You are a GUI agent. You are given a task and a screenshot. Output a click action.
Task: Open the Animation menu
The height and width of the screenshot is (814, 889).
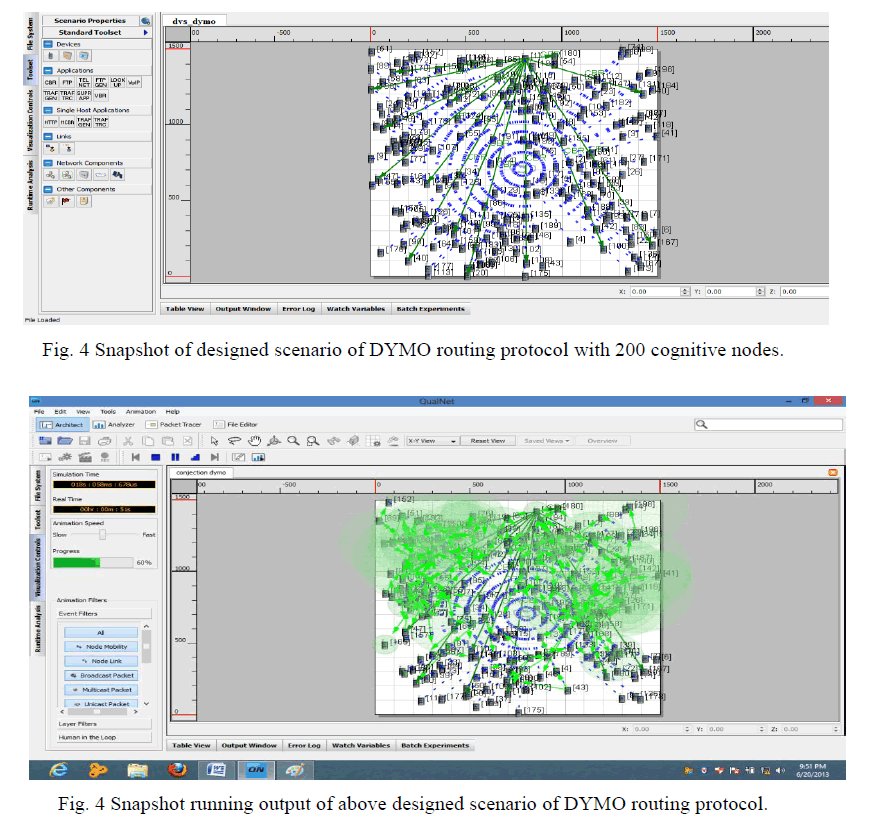coord(140,411)
